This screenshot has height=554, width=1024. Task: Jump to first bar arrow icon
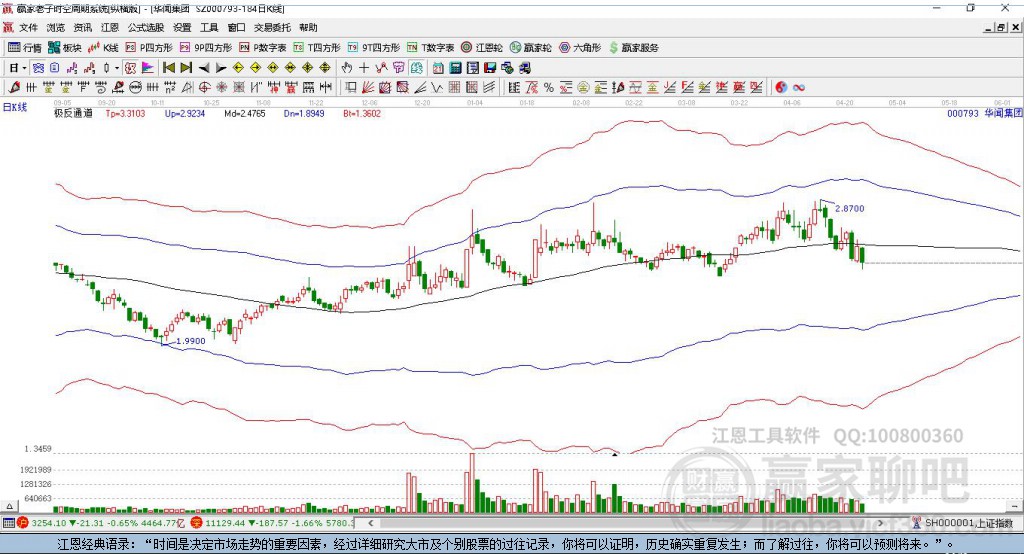click(x=168, y=68)
